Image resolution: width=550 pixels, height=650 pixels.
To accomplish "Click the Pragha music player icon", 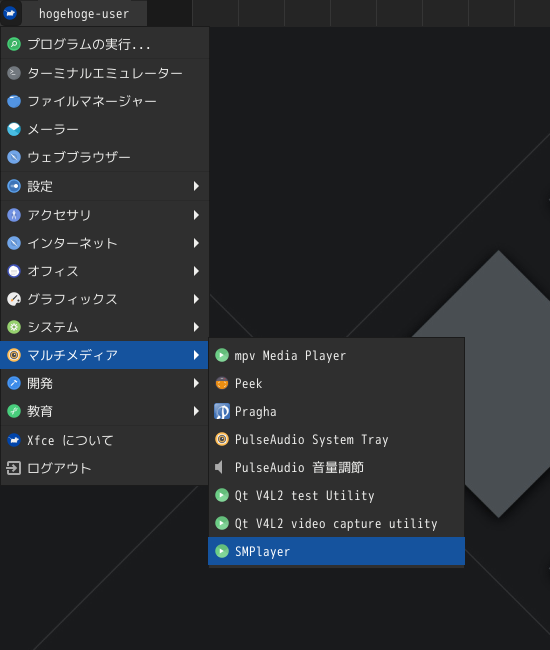I will (222, 411).
